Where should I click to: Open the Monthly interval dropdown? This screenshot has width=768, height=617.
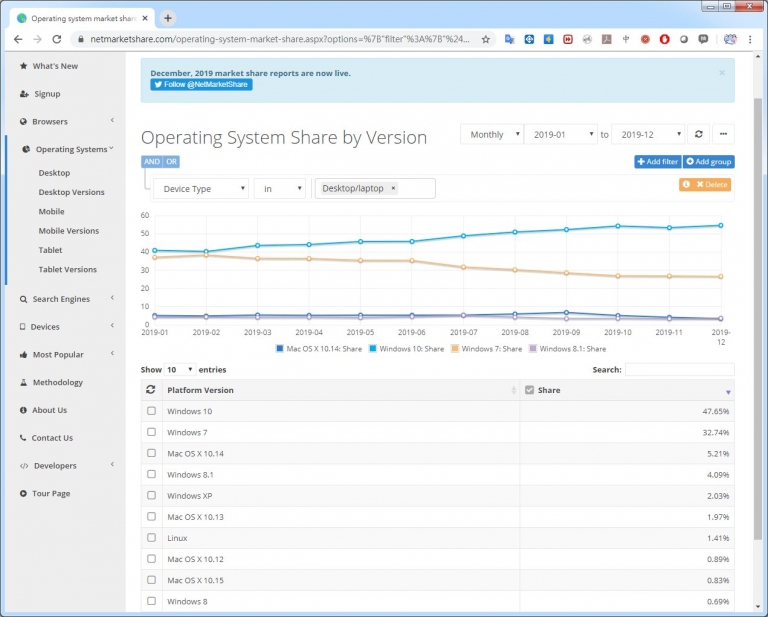[492, 134]
